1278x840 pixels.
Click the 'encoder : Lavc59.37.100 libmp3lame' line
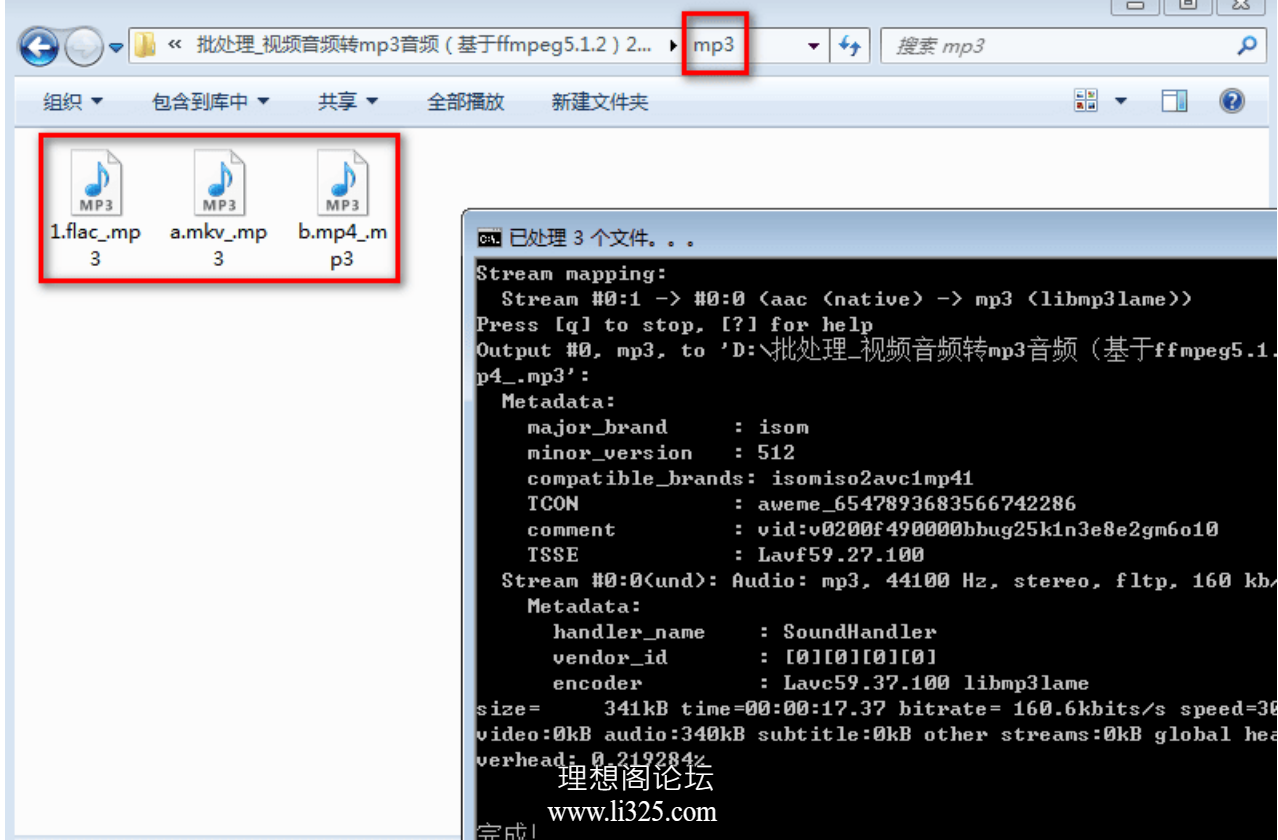click(x=821, y=683)
